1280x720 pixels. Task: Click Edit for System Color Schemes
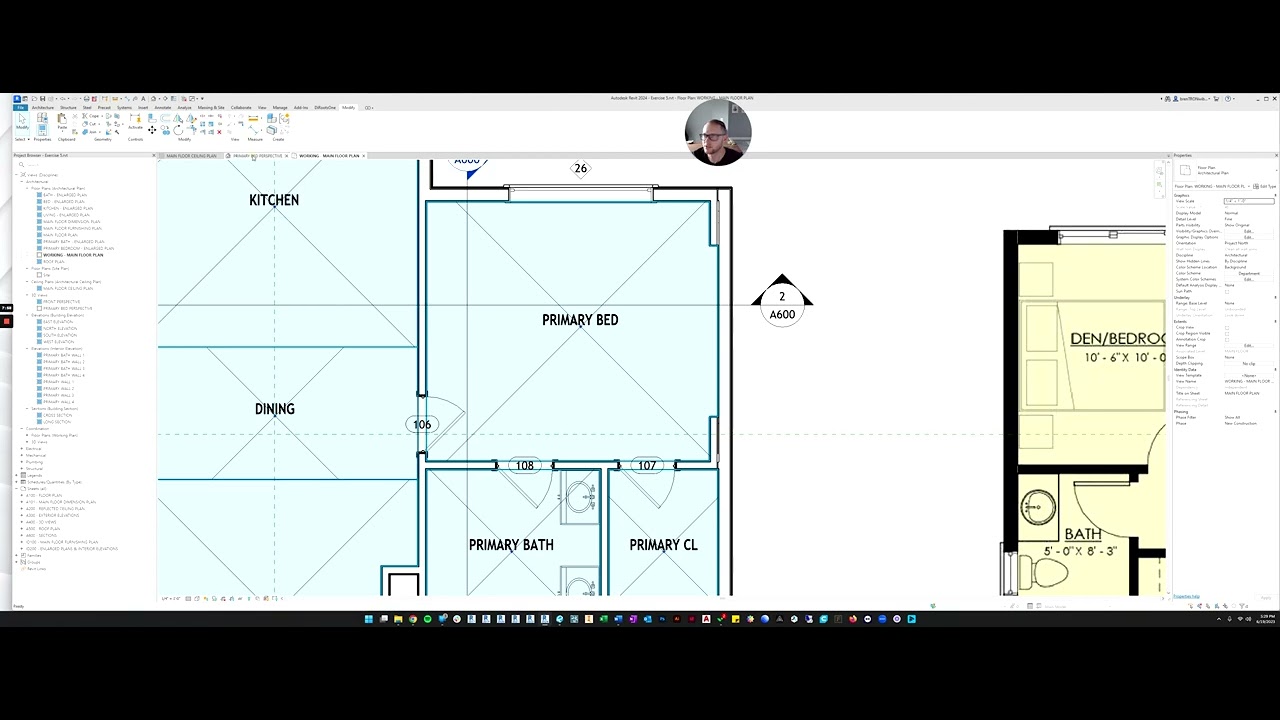tap(1248, 279)
